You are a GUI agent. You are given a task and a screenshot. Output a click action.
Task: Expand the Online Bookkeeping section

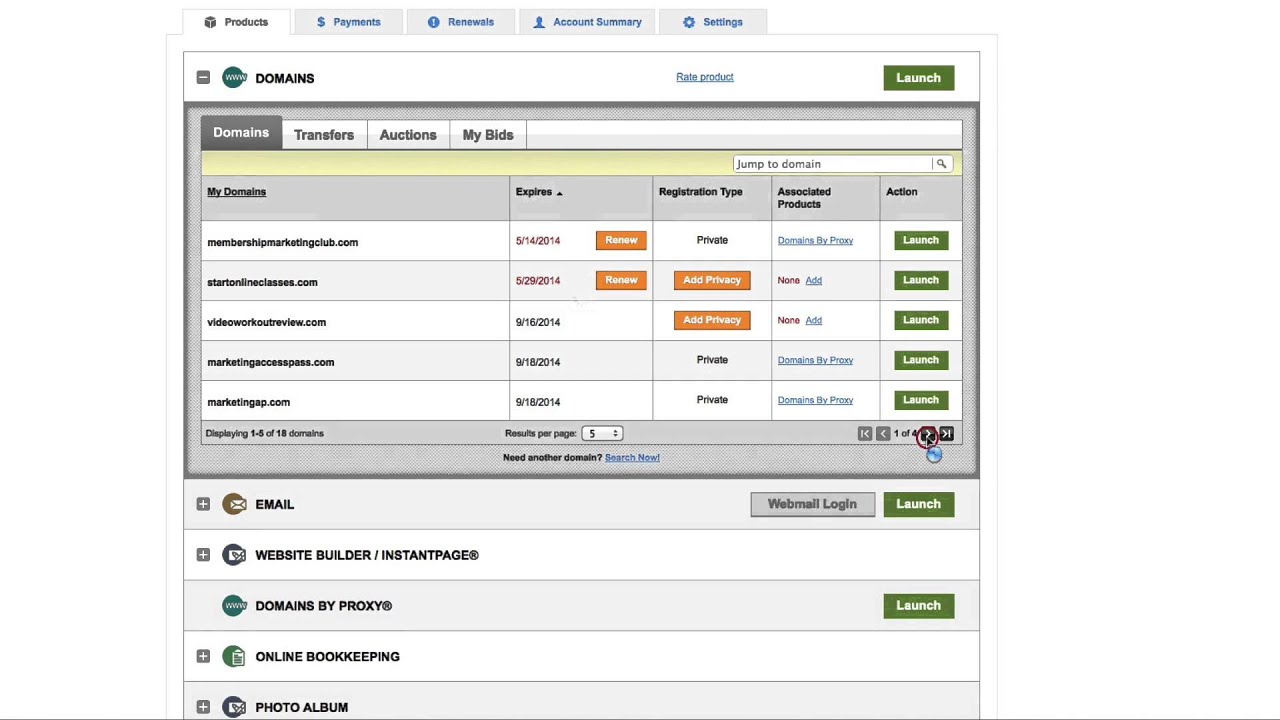pos(203,656)
